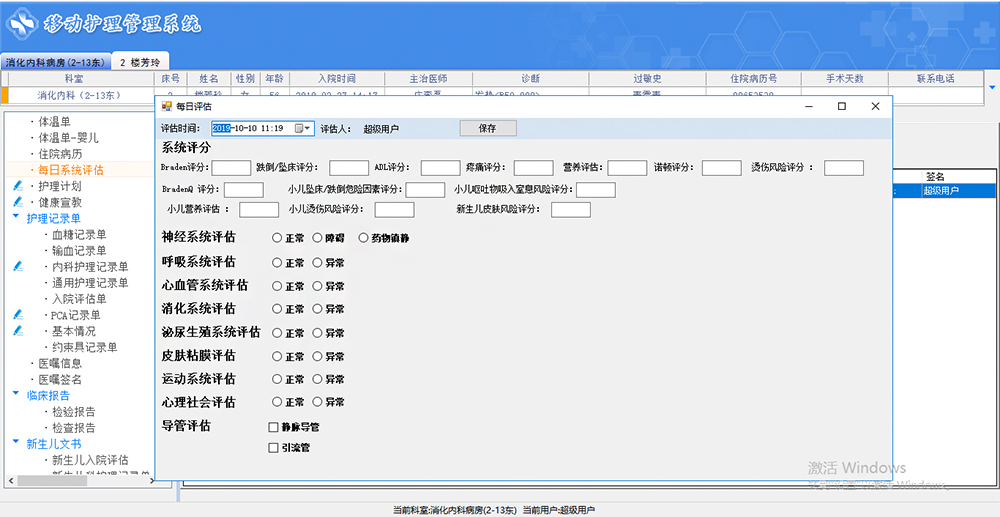Open 住院病历 in the sidebar

point(60,154)
